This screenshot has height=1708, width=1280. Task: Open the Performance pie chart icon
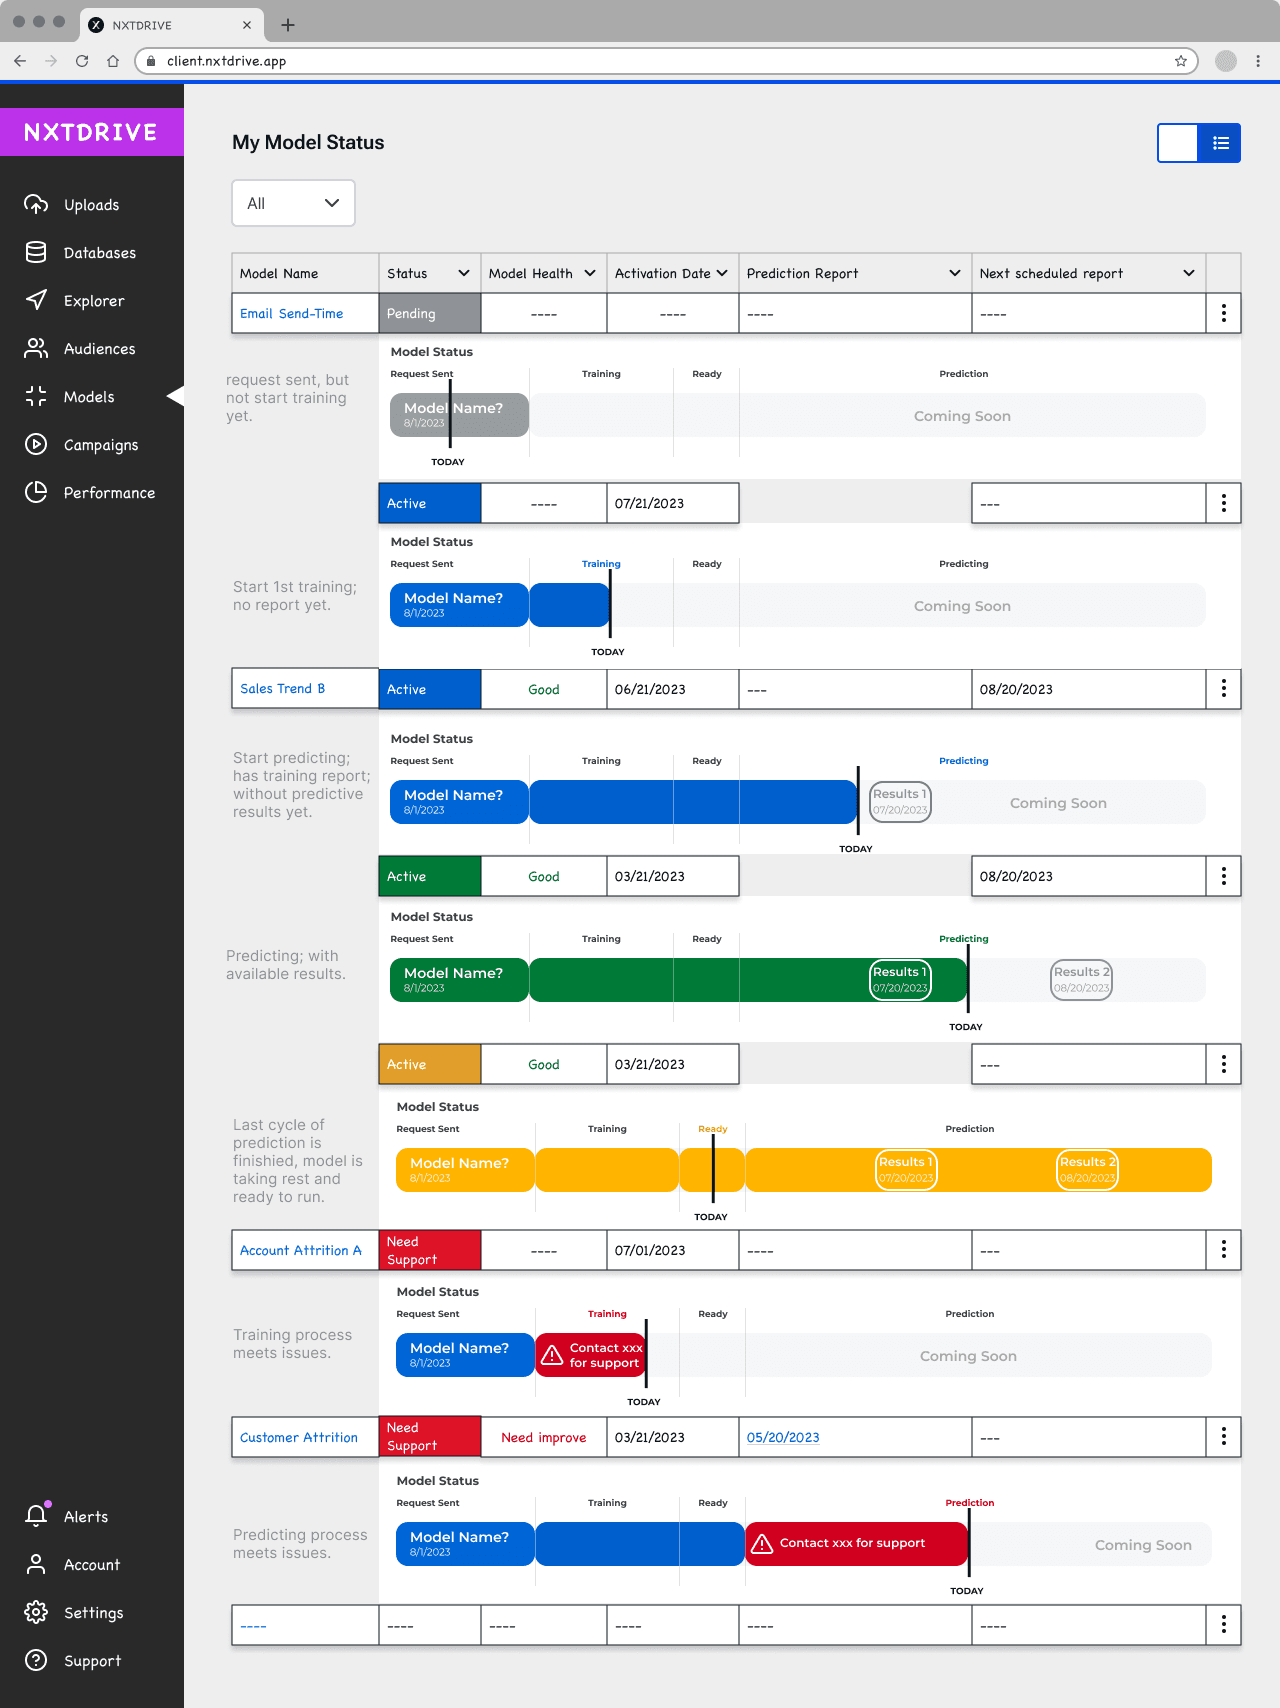pyautogui.click(x=36, y=492)
